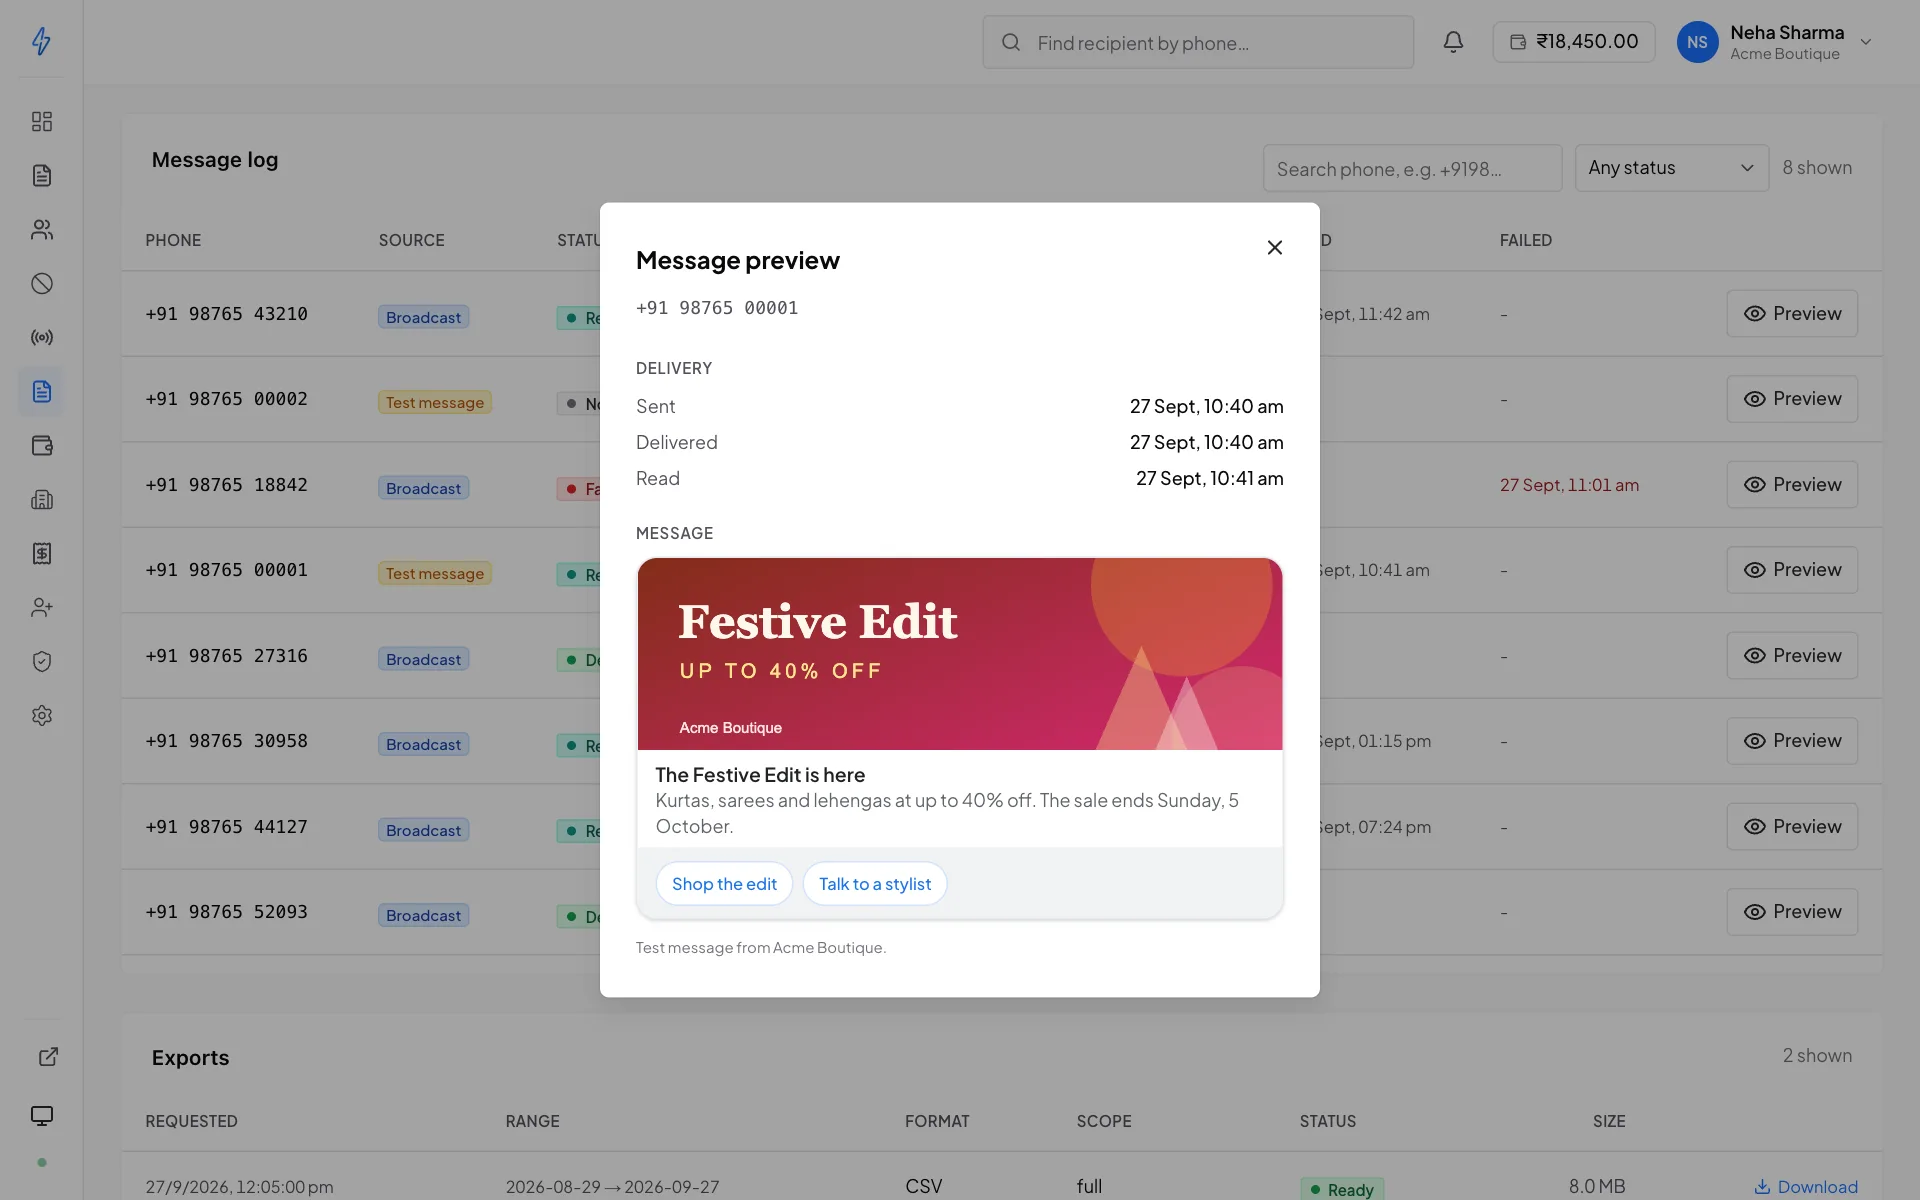Expand the Neha Sharma account menu
The height and width of the screenshot is (1200, 1920).
(1775, 42)
